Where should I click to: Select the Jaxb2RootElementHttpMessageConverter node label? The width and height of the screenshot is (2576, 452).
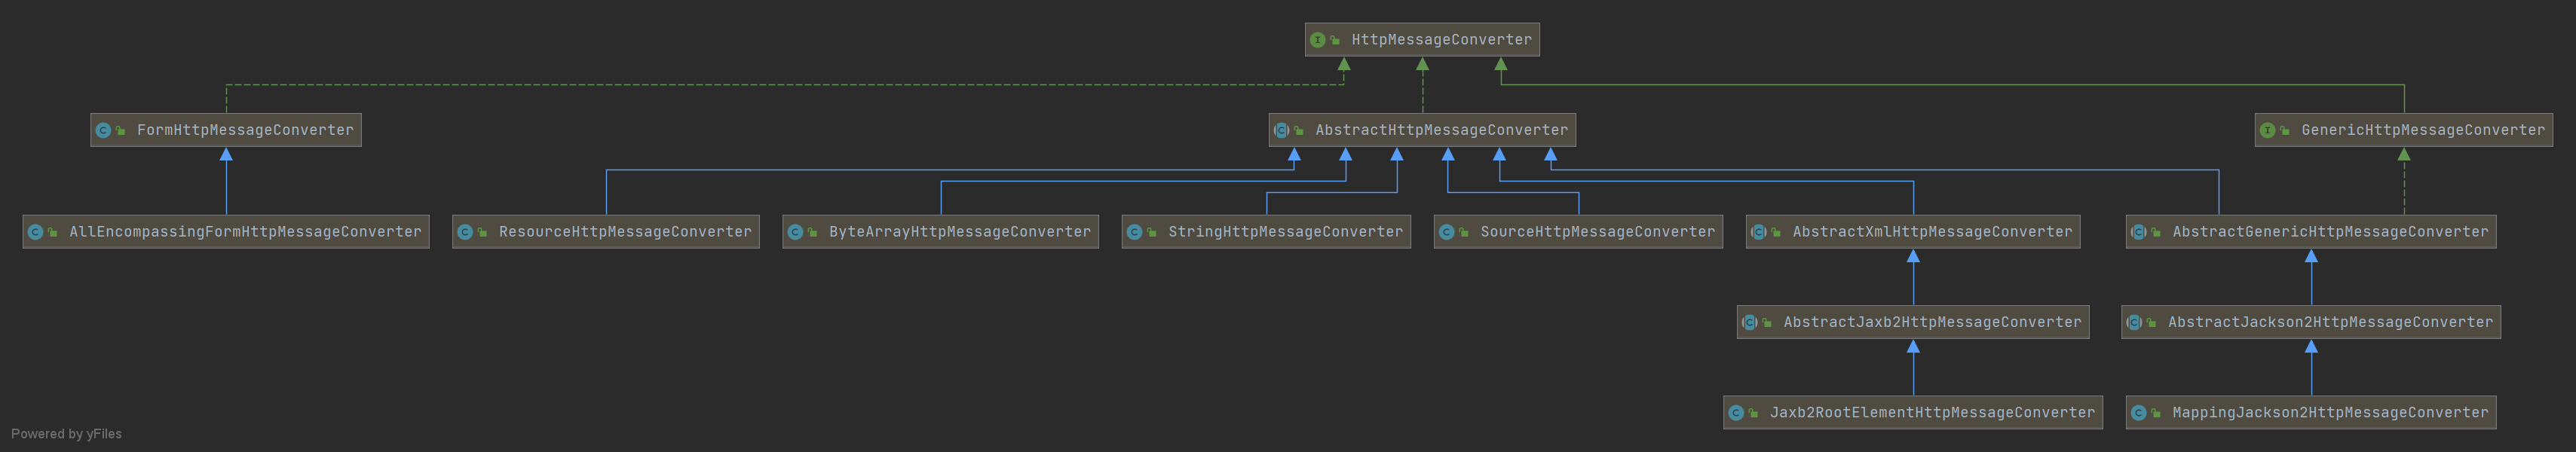coord(1932,413)
